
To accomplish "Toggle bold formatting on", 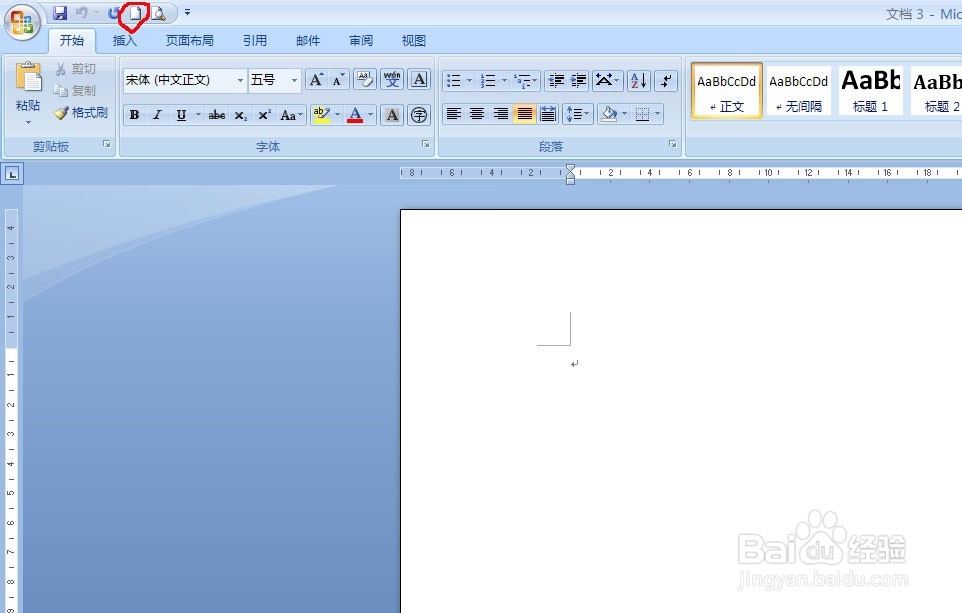I will pos(134,114).
